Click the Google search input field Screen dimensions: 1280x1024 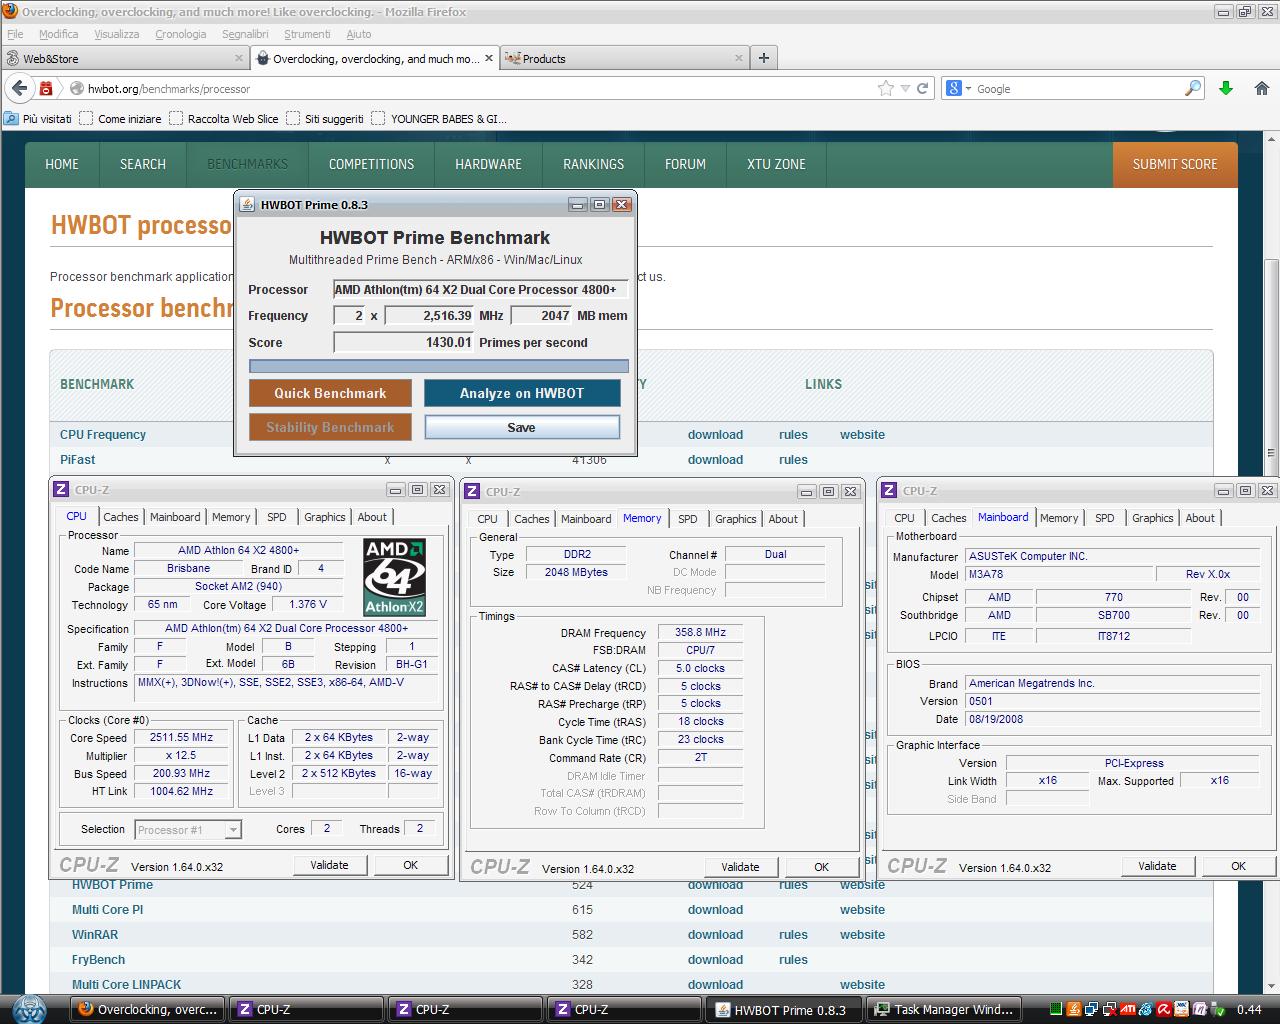1078,88
